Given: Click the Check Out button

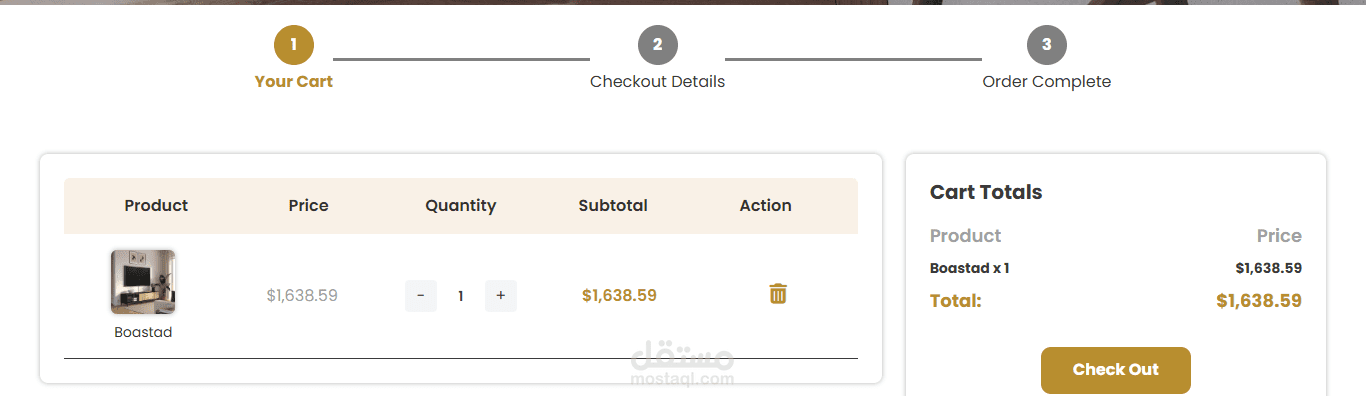Looking at the screenshot, I should 1116,370.
